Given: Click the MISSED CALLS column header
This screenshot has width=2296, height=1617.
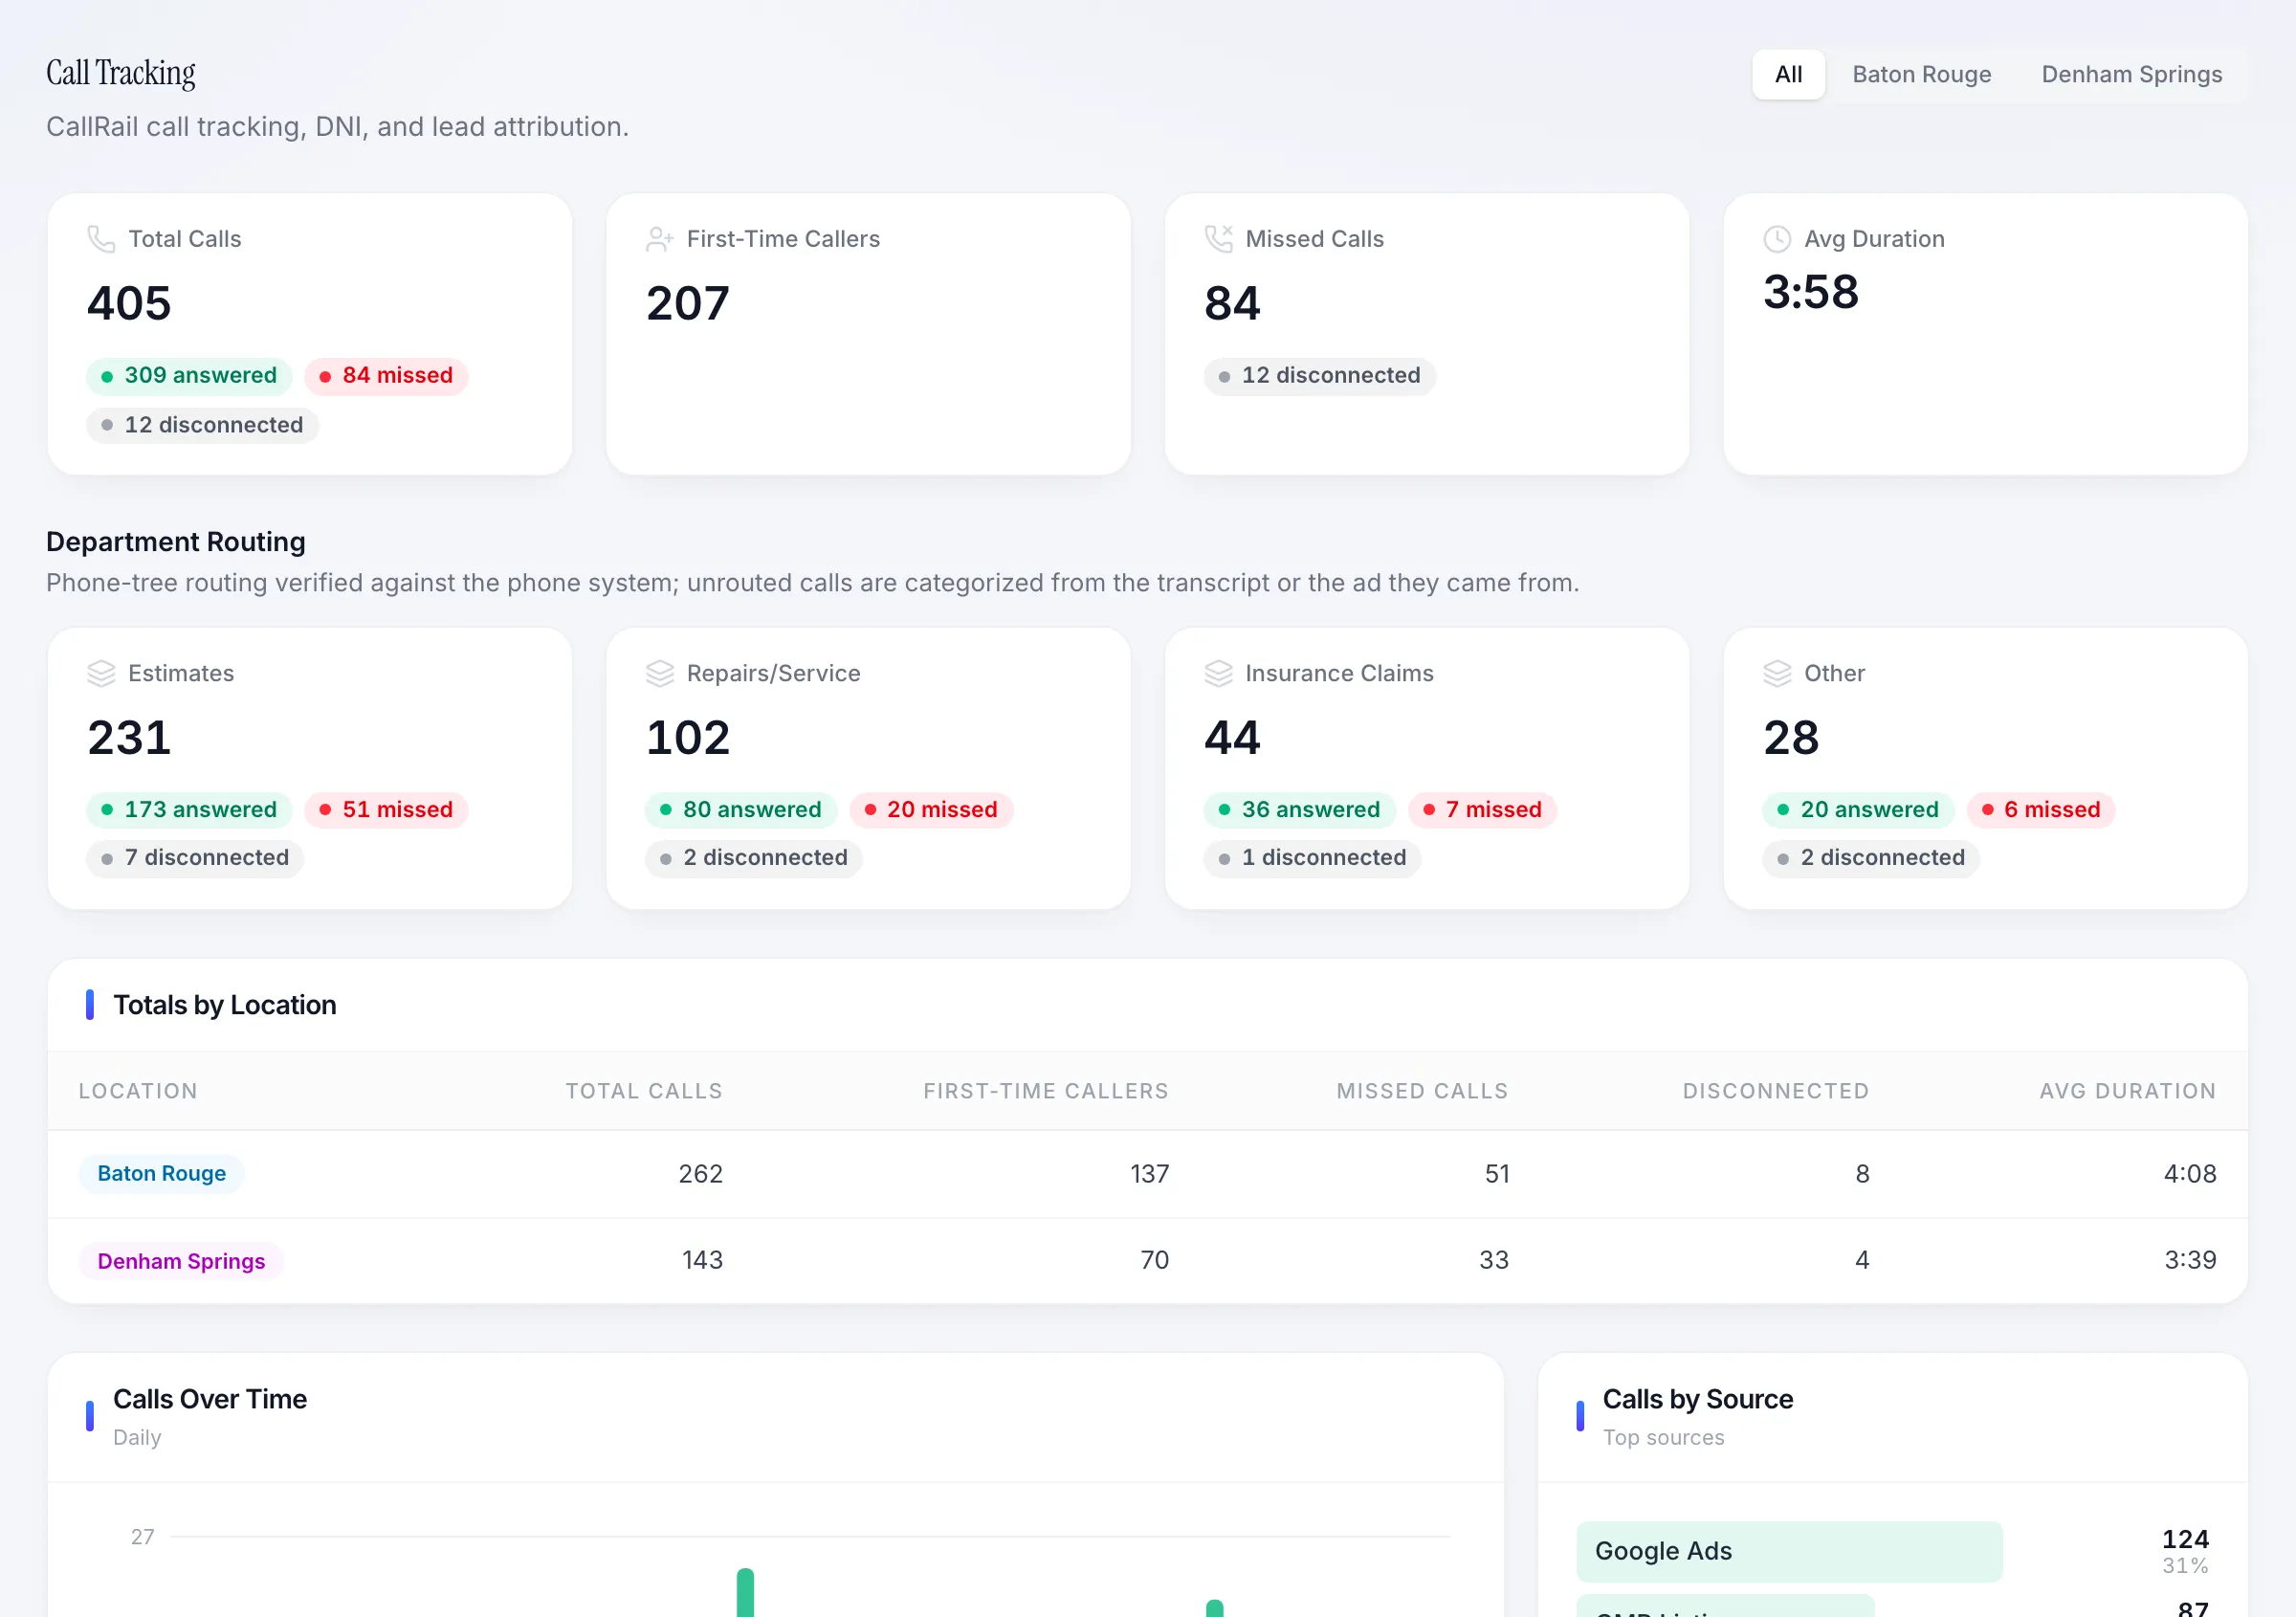Looking at the screenshot, I should point(1422,1091).
